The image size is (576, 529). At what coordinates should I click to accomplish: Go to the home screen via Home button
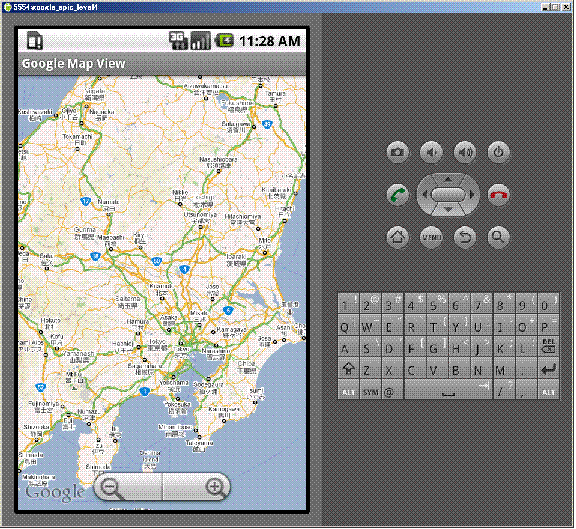[397, 237]
